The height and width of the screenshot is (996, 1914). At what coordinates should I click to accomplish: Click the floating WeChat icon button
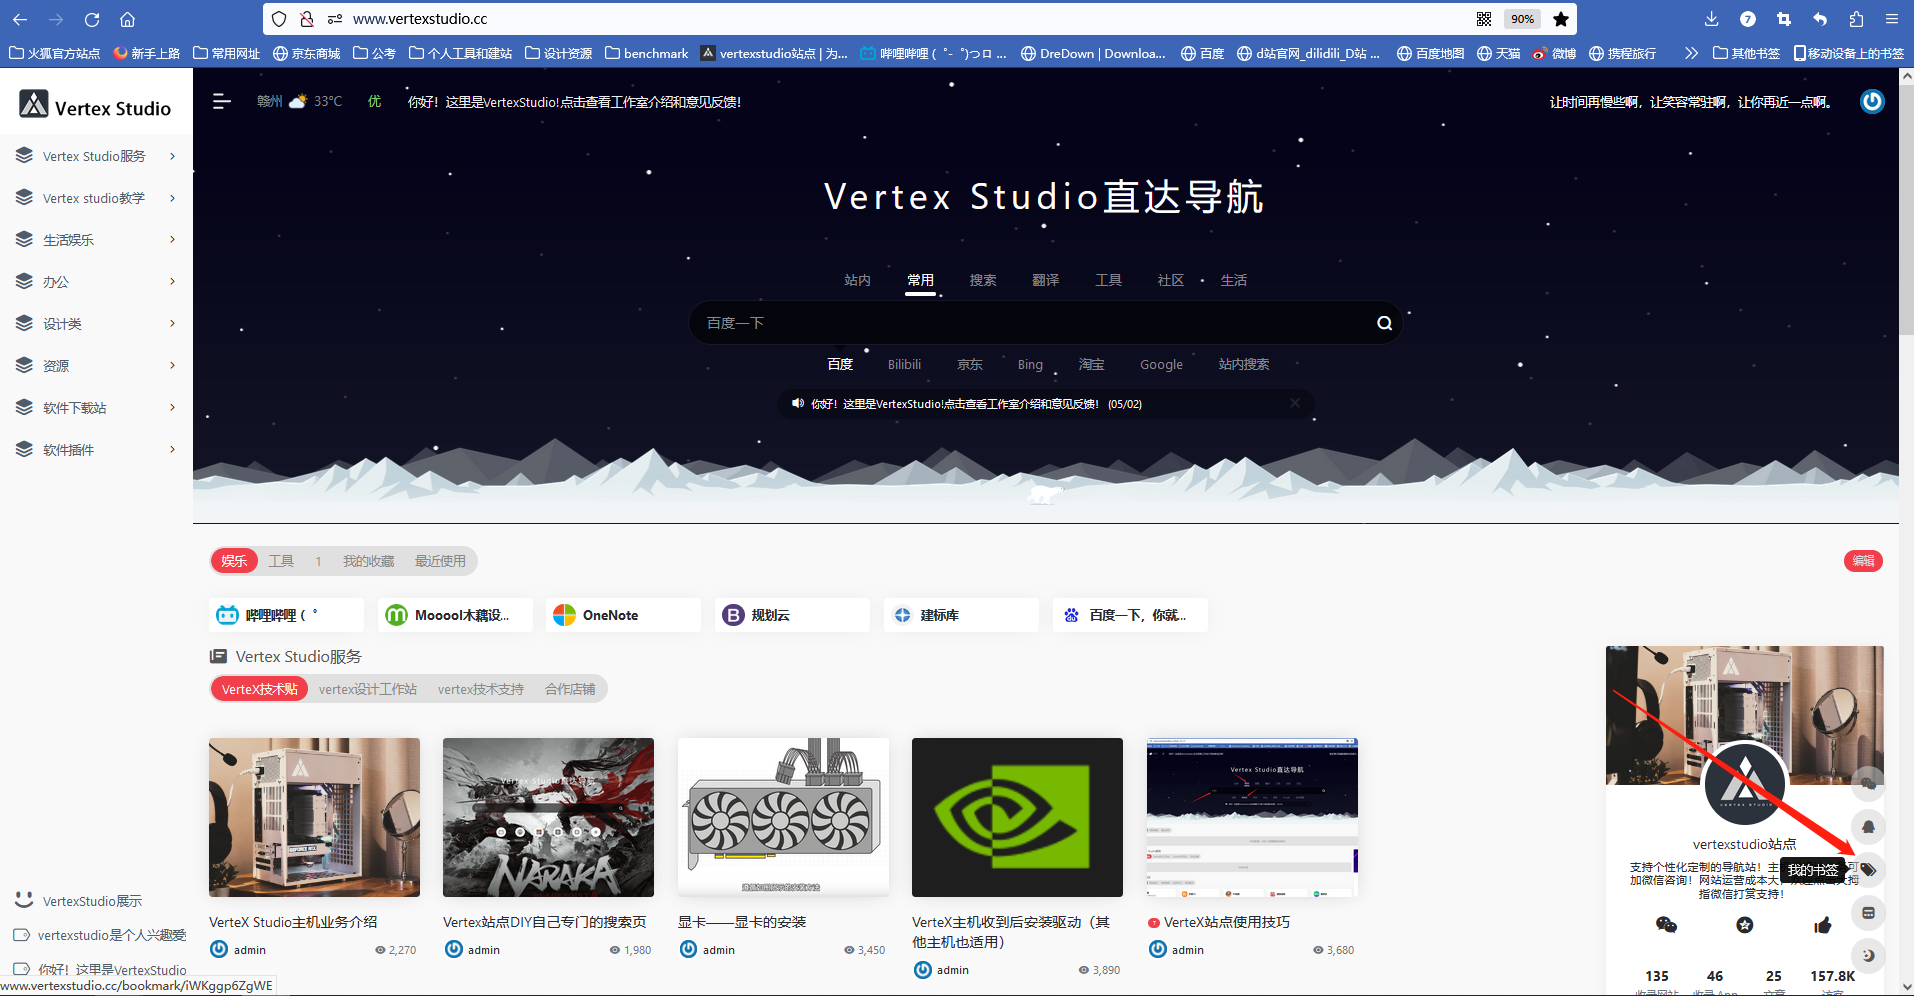tap(1867, 784)
